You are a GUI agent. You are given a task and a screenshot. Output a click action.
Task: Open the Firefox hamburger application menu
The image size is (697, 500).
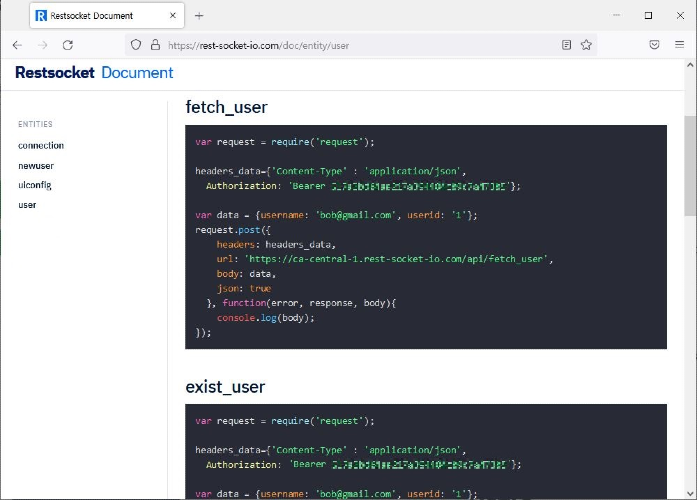point(680,45)
